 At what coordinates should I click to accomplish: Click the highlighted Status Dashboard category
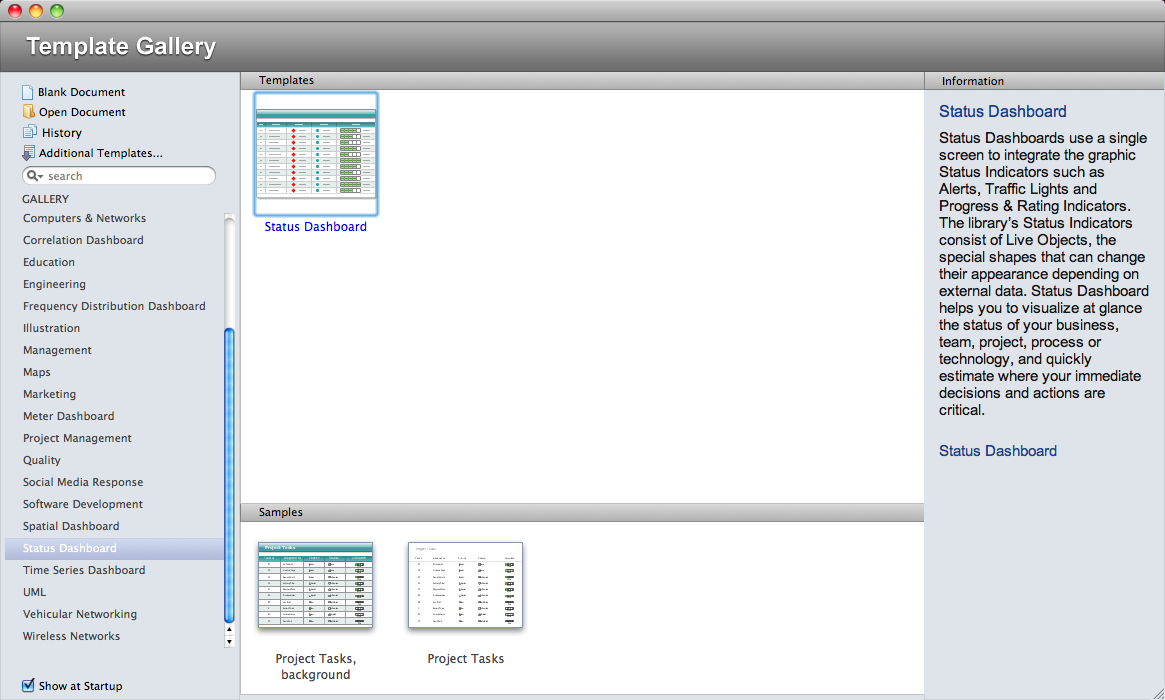(114, 548)
